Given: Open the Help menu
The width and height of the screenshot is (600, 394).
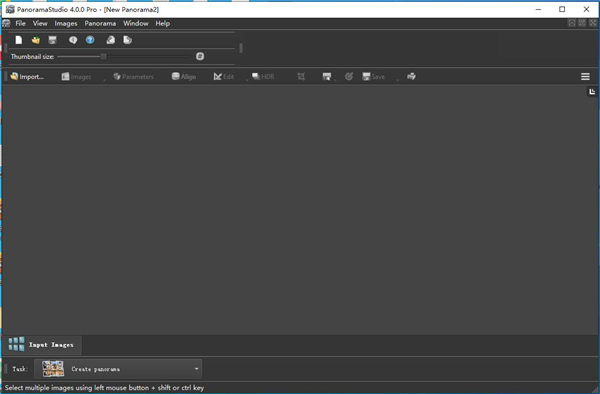Looking at the screenshot, I should 163,23.
